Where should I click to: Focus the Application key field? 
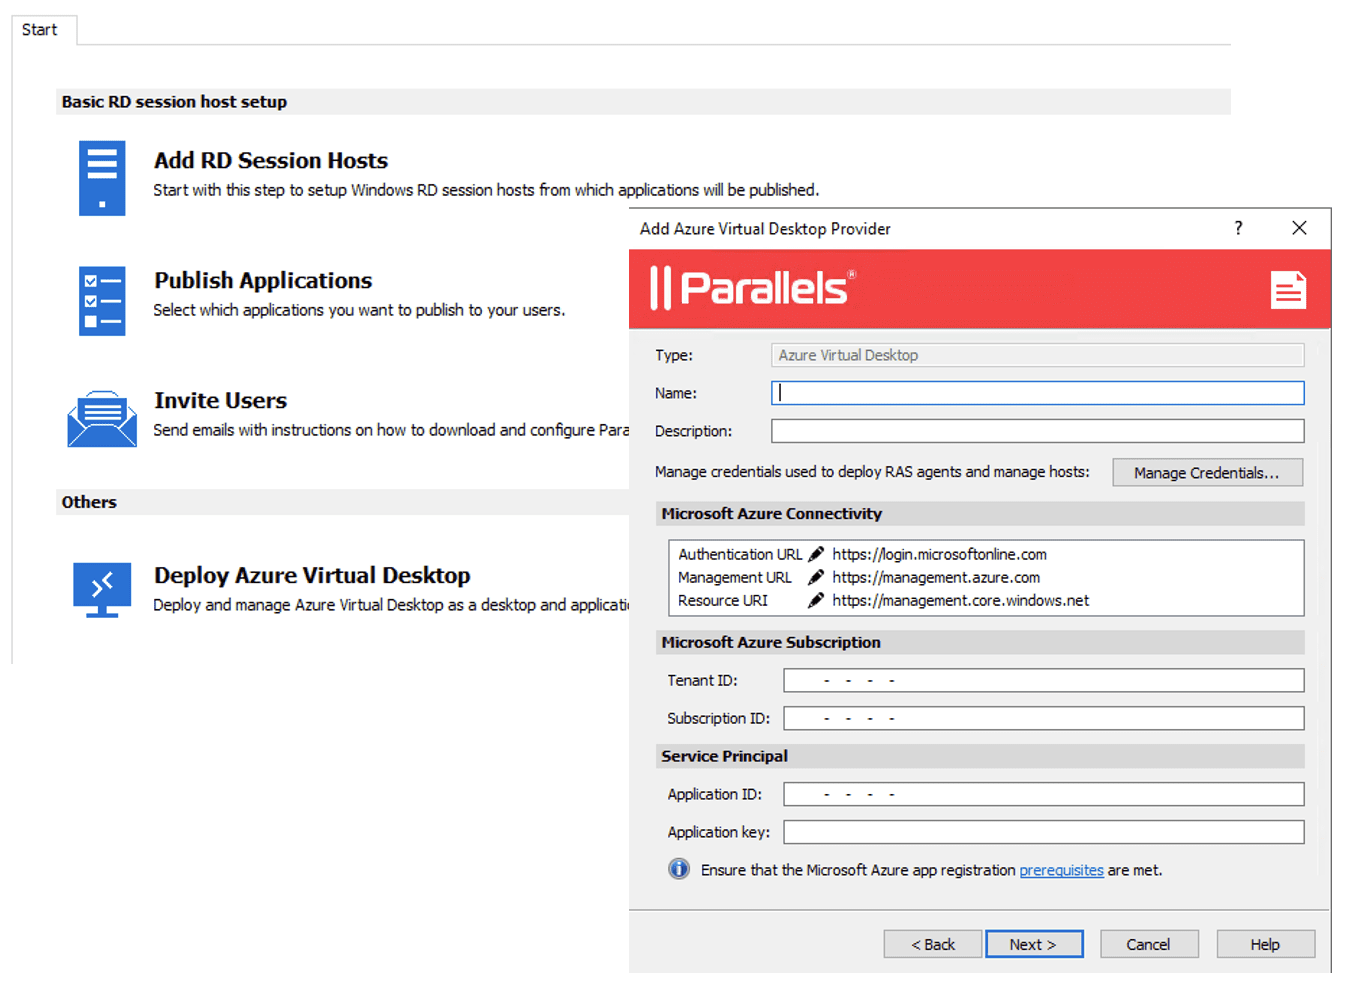click(x=1043, y=832)
